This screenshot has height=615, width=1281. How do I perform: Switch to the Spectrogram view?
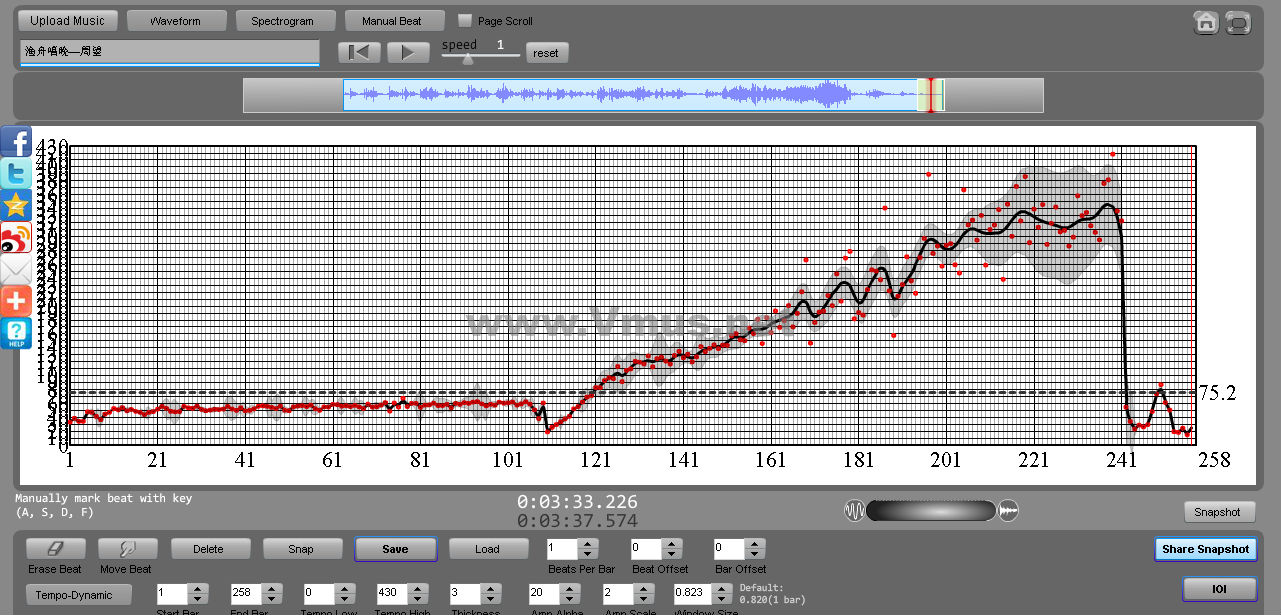[x=282, y=20]
